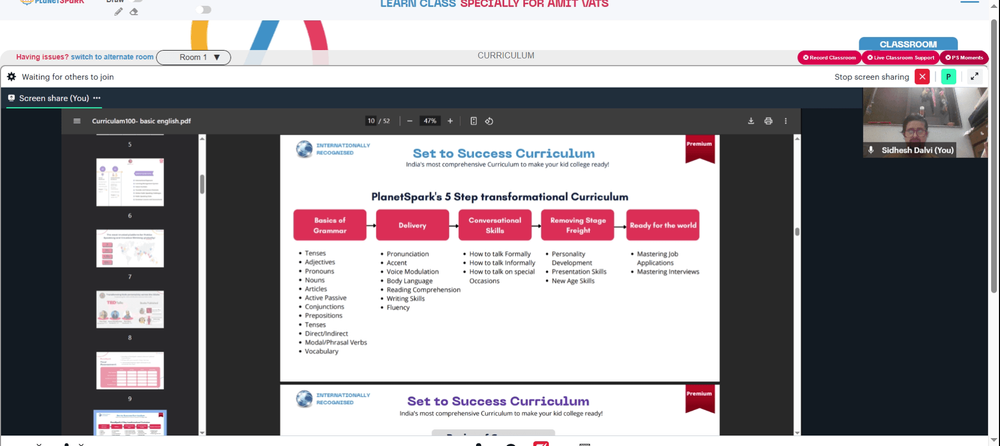1000x446 pixels.
Task: Click the PlanetSpark logo
Action: (x=52, y=2)
